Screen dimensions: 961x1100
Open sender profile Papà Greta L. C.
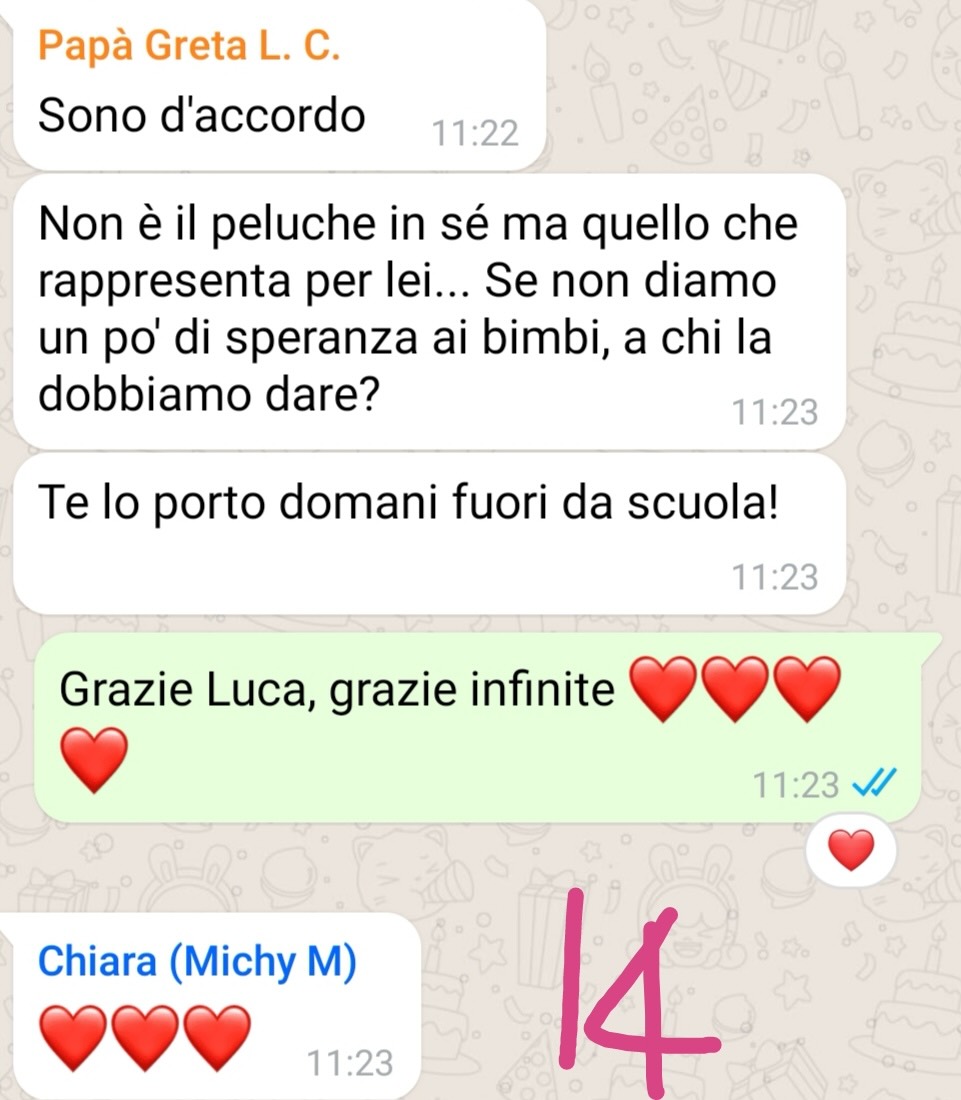(x=189, y=46)
